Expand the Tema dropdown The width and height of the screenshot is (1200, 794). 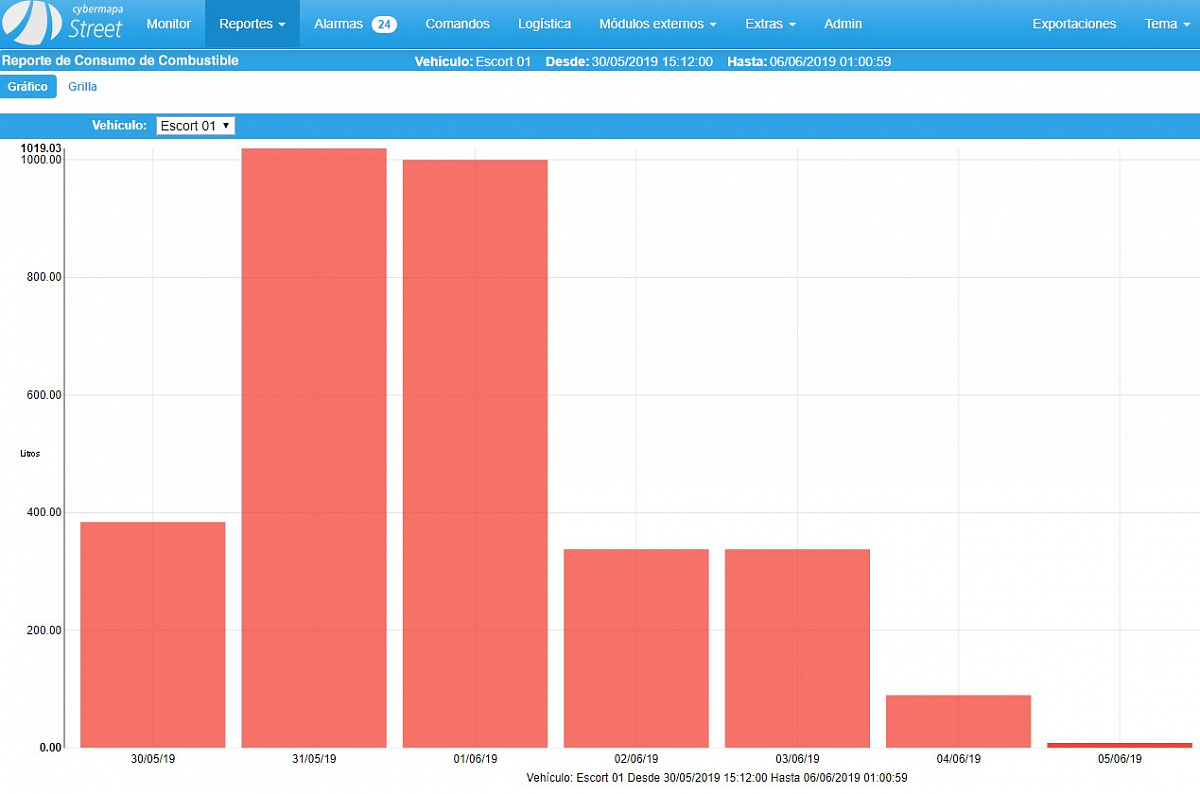coord(1165,23)
